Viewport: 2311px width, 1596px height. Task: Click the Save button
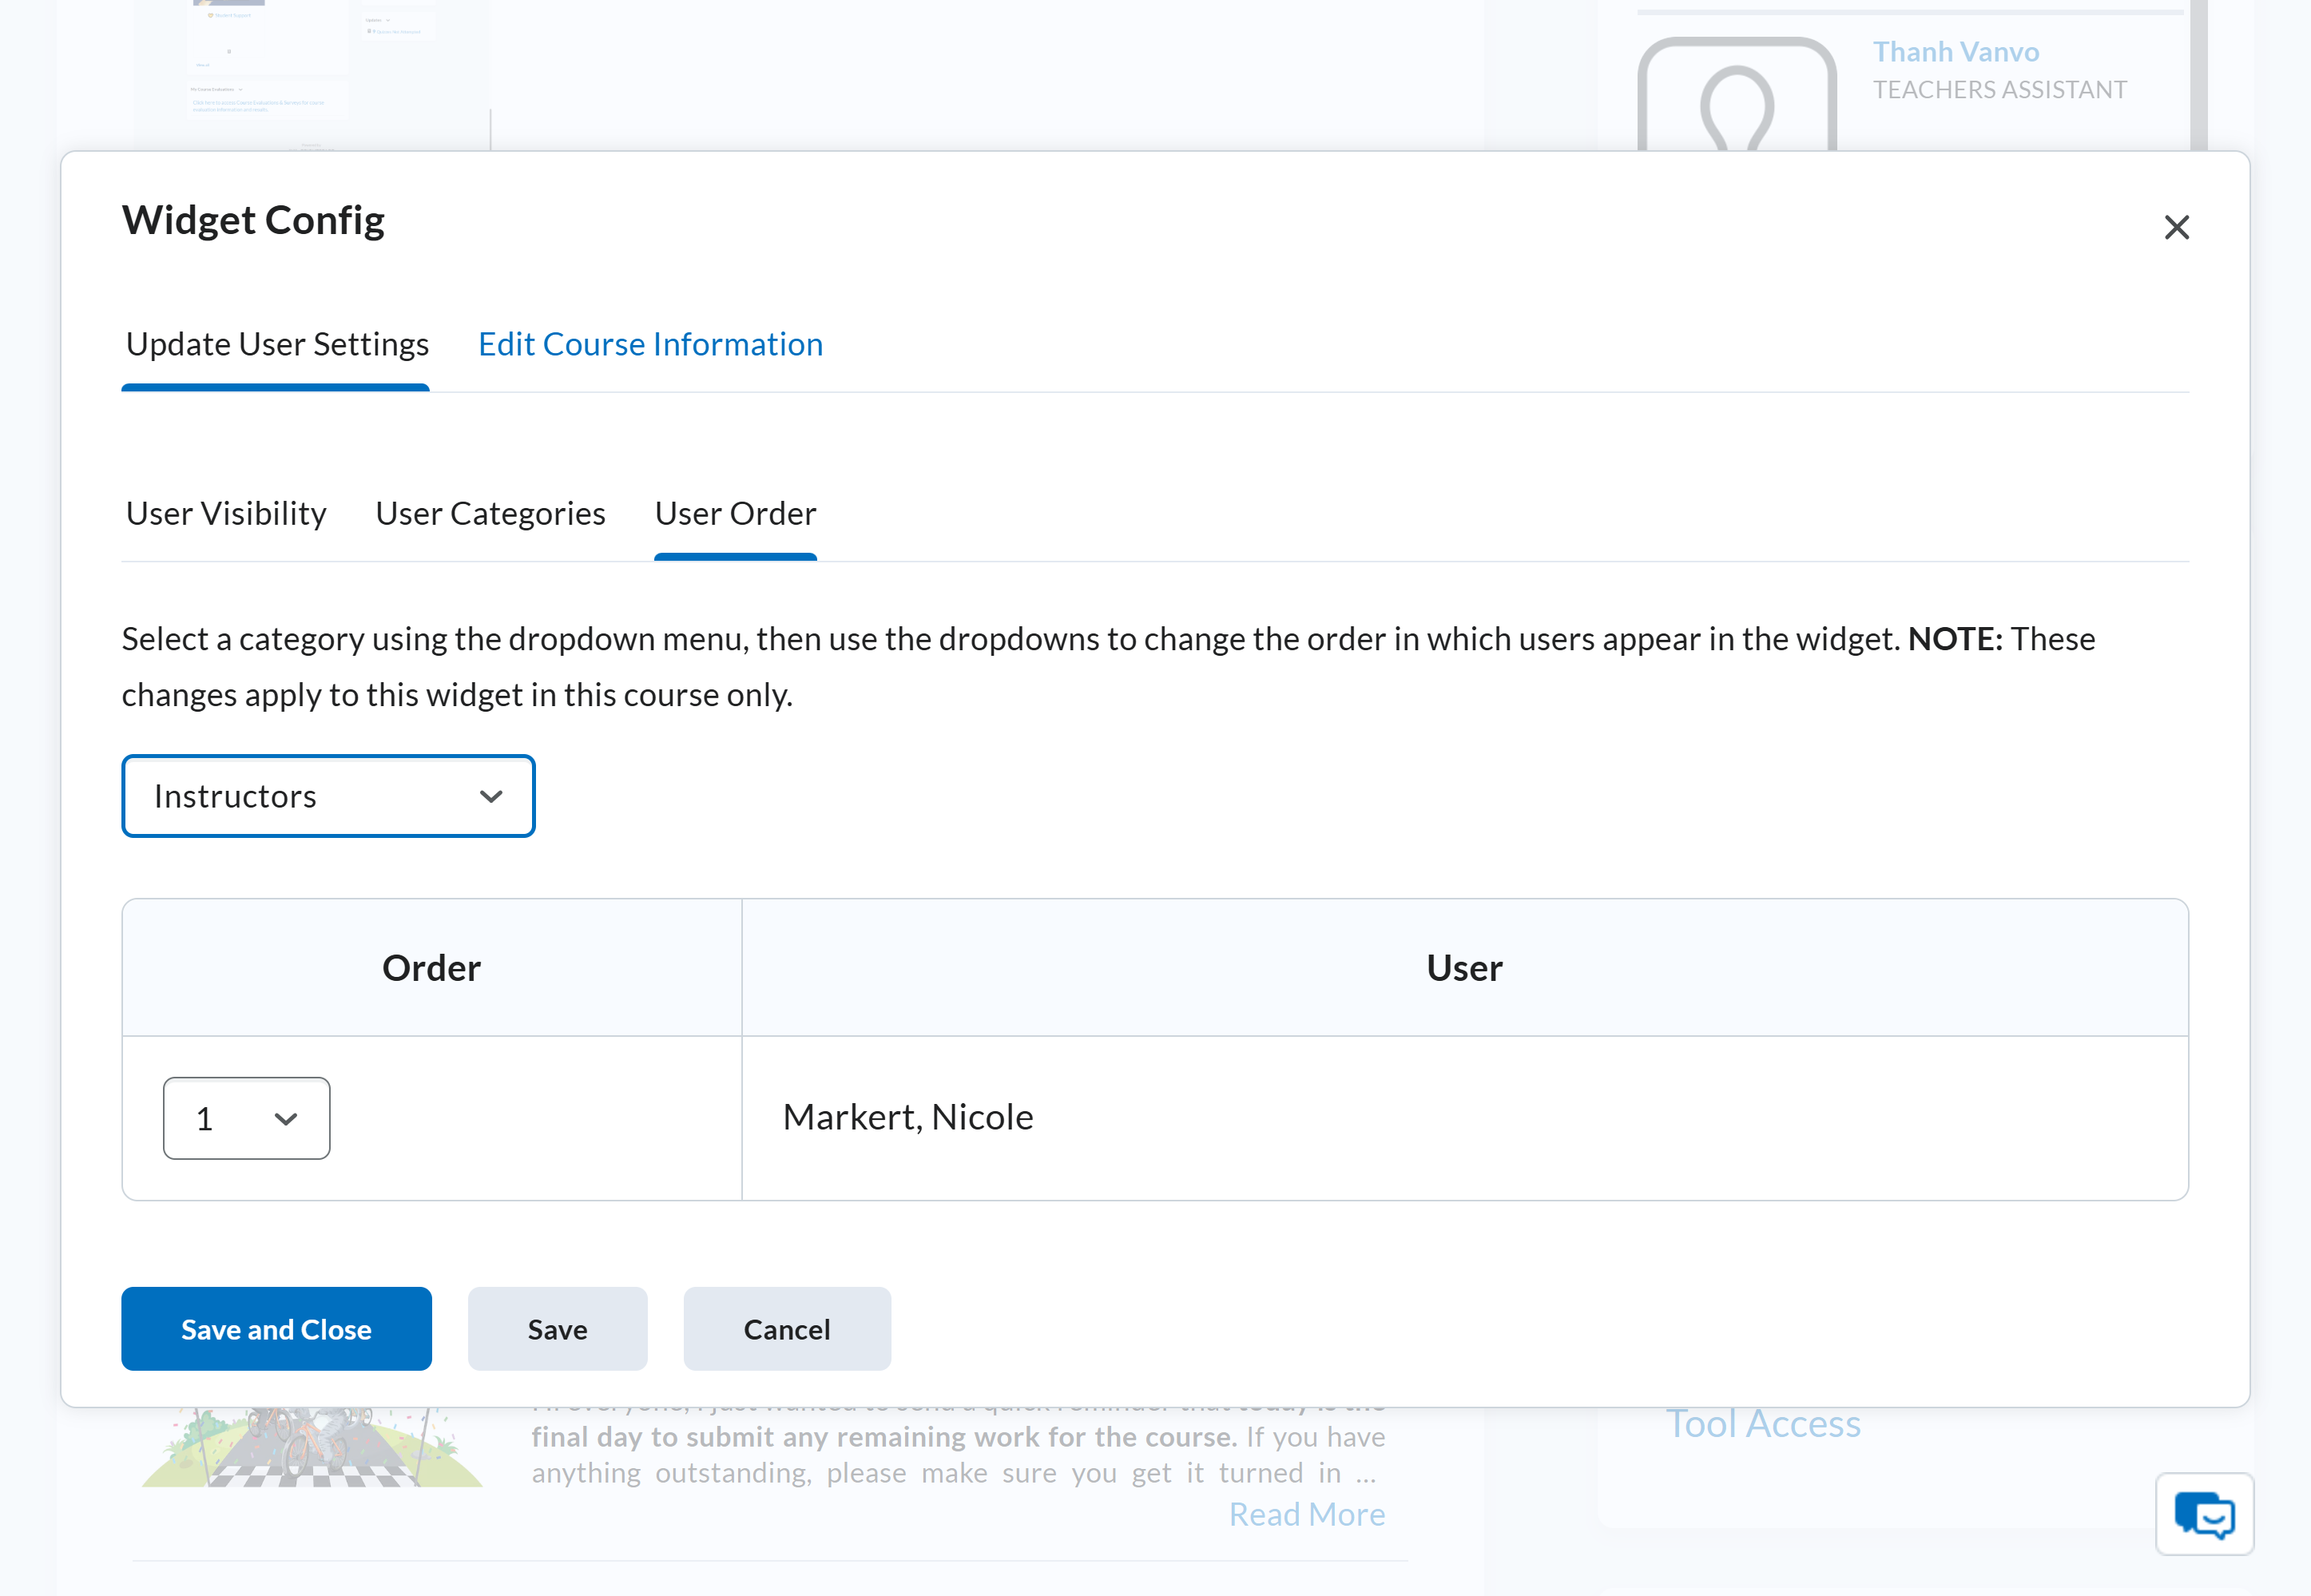(557, 1329)
